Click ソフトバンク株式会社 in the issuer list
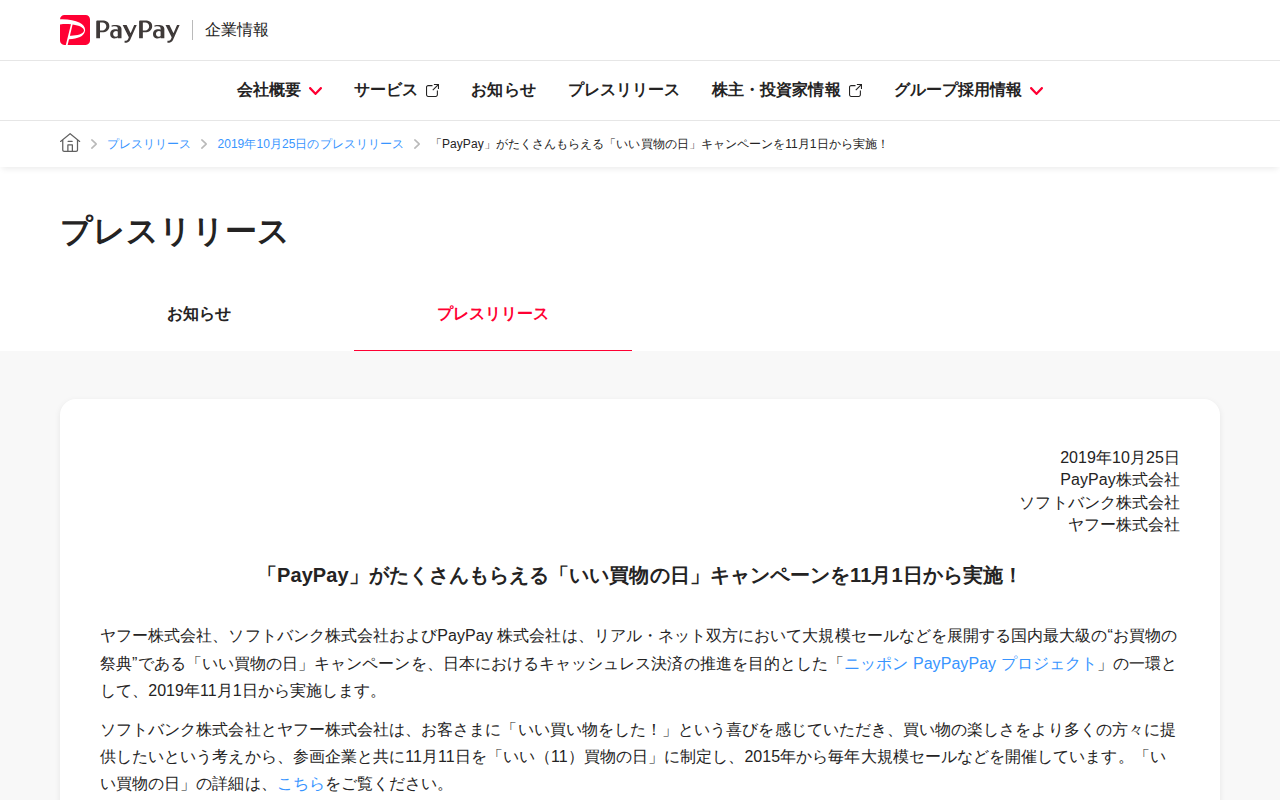The width and height of the screenshot is (1280, 800). 1099,502
